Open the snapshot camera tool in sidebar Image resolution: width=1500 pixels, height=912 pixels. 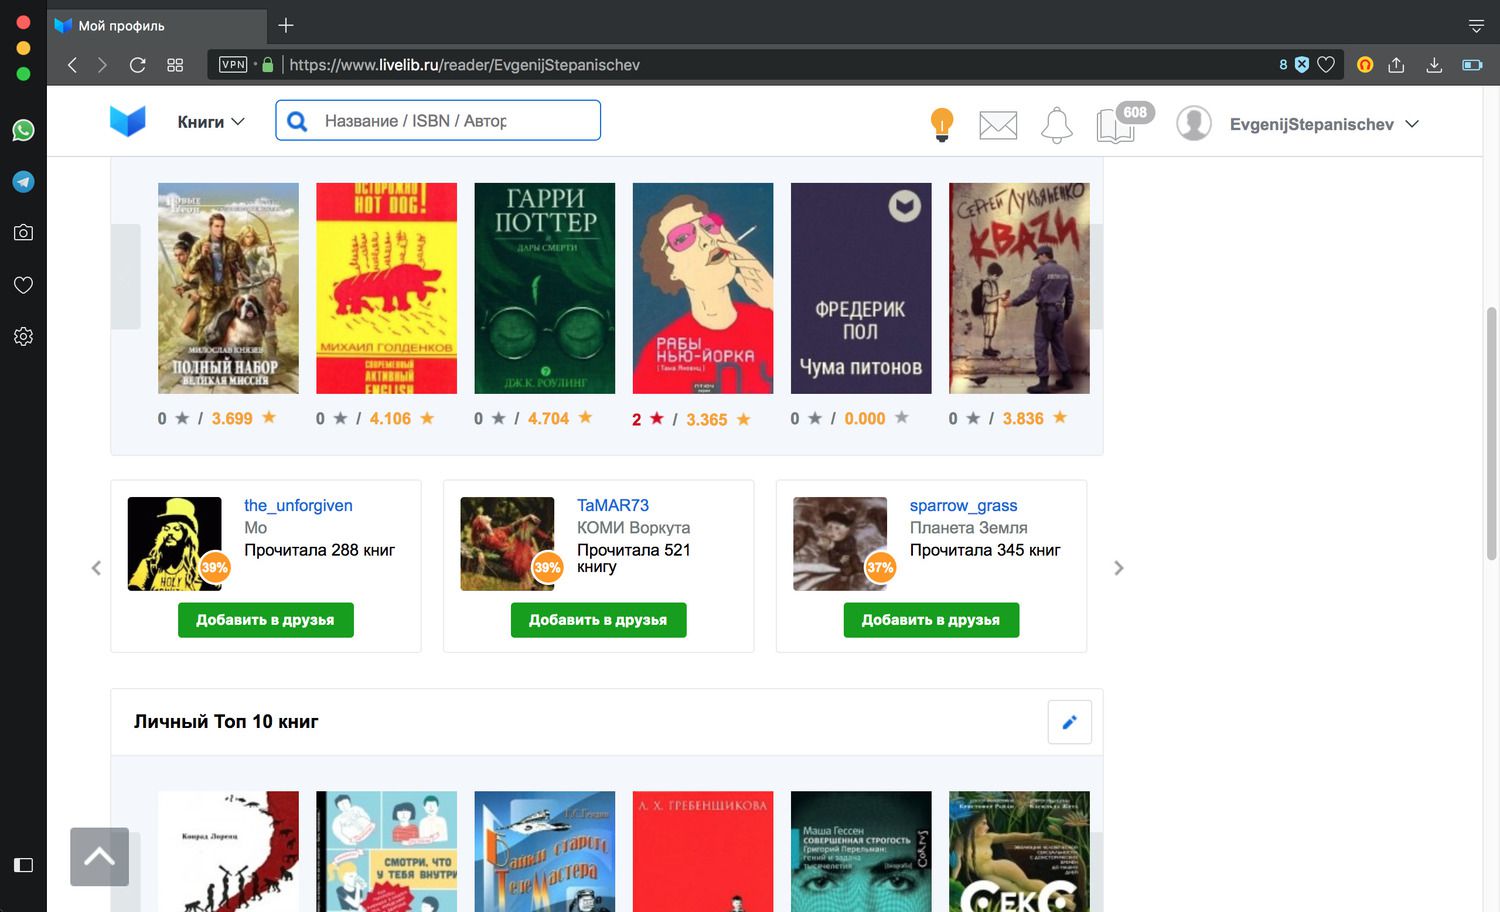click(x=23, y=233)
